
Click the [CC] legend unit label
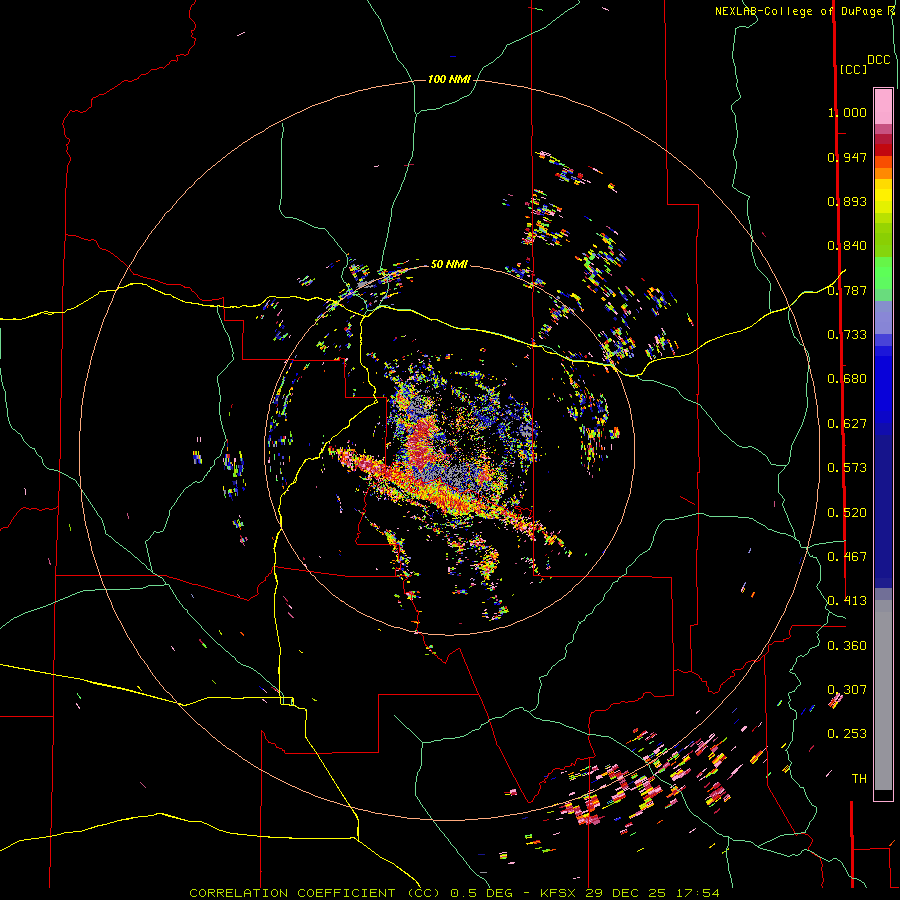click(x=853, y=69)
